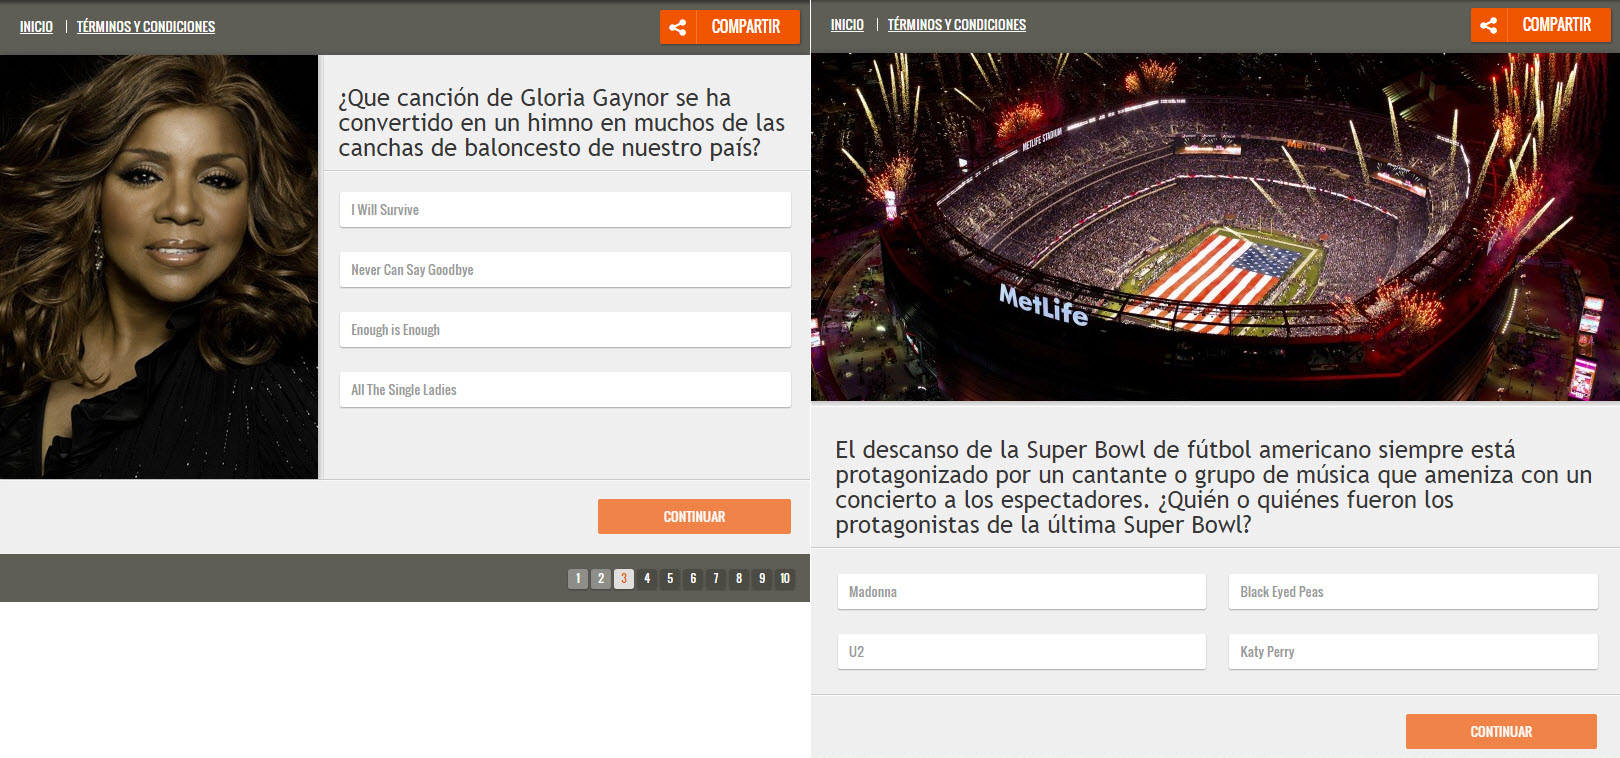
Task: Pick U2 as the answer
Action: (1021, 652)
